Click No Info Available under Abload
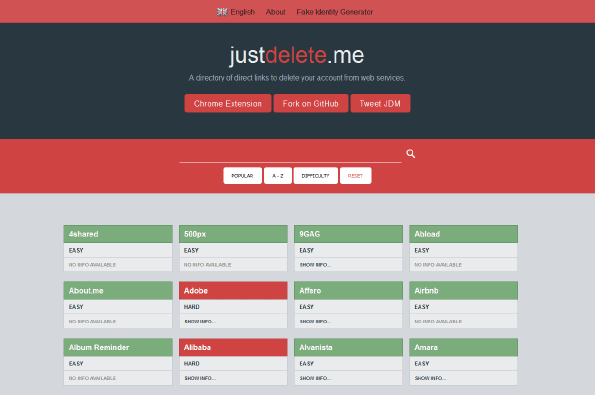The width and height of the screenshot is (595, 395). tap(438, 265)
